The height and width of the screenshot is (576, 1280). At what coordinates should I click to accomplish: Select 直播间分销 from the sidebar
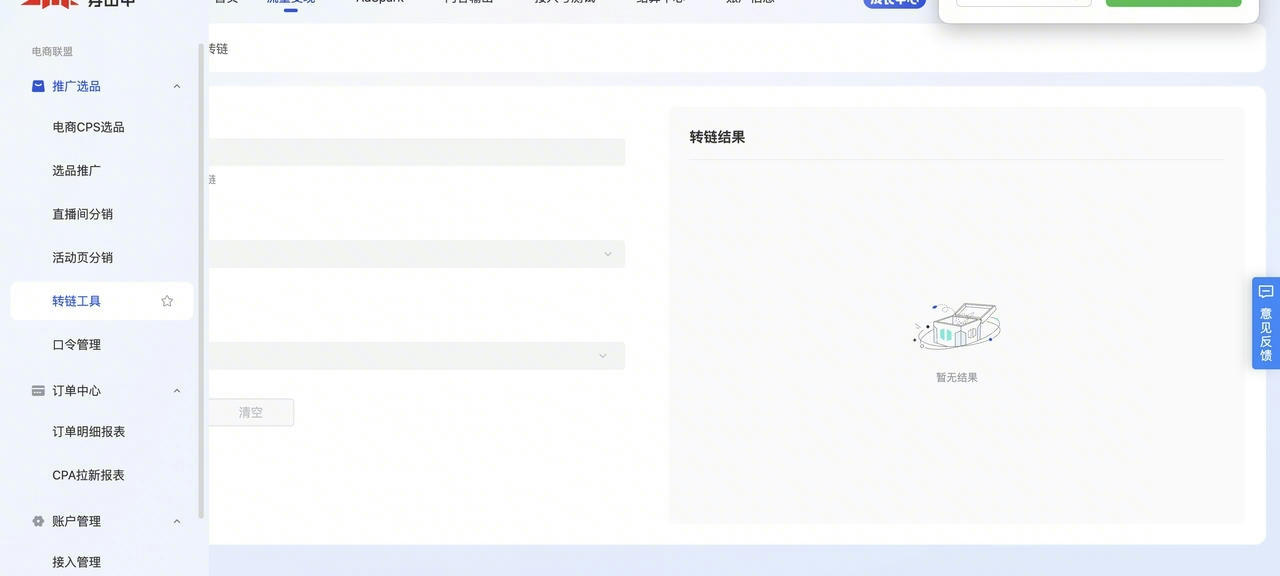point(82,214)
